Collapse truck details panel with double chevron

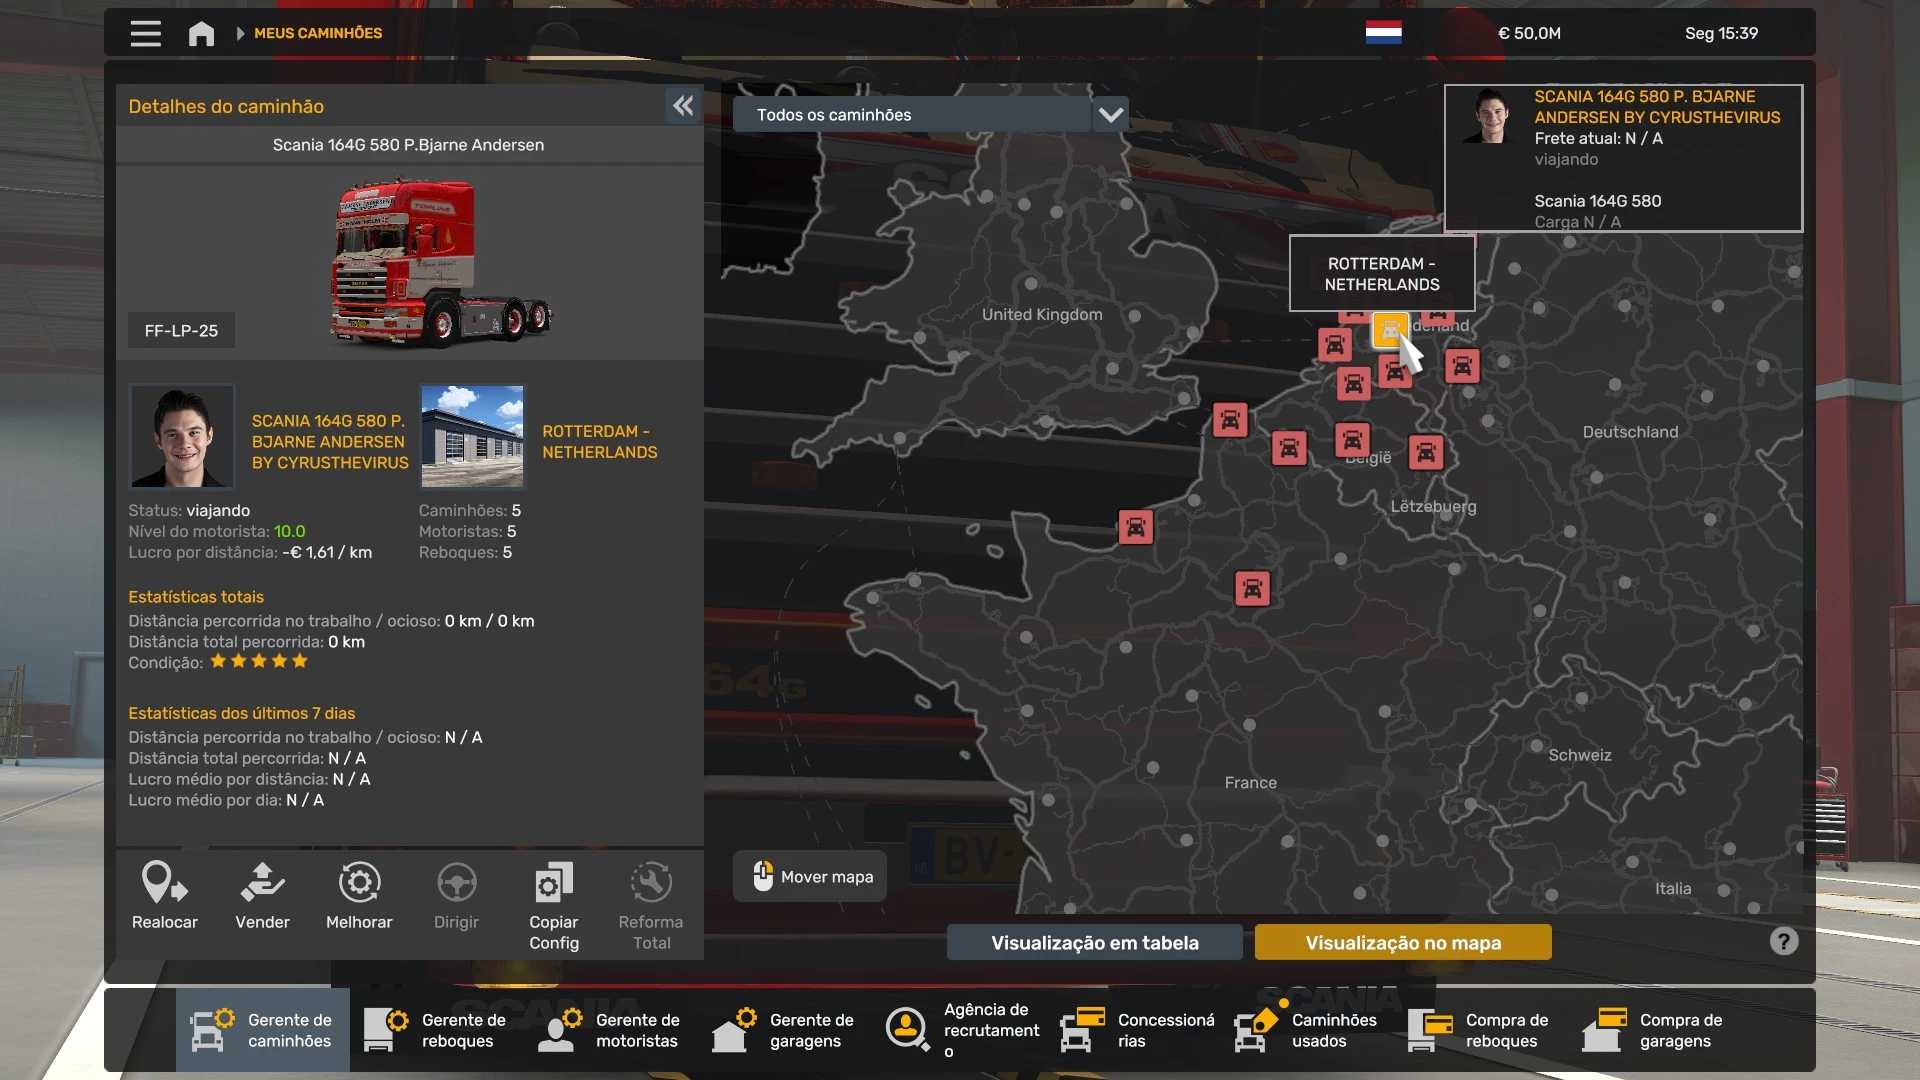click(x=683, y=106)
